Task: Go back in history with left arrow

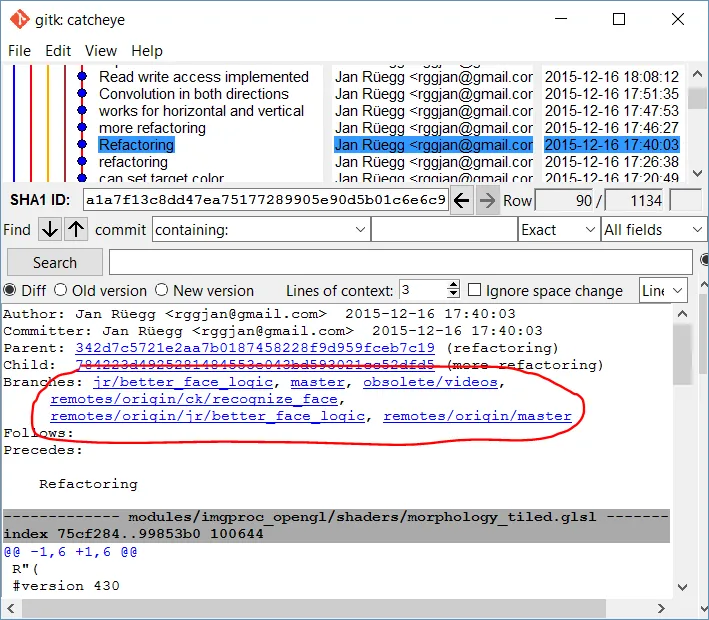Action: point(461,200)
